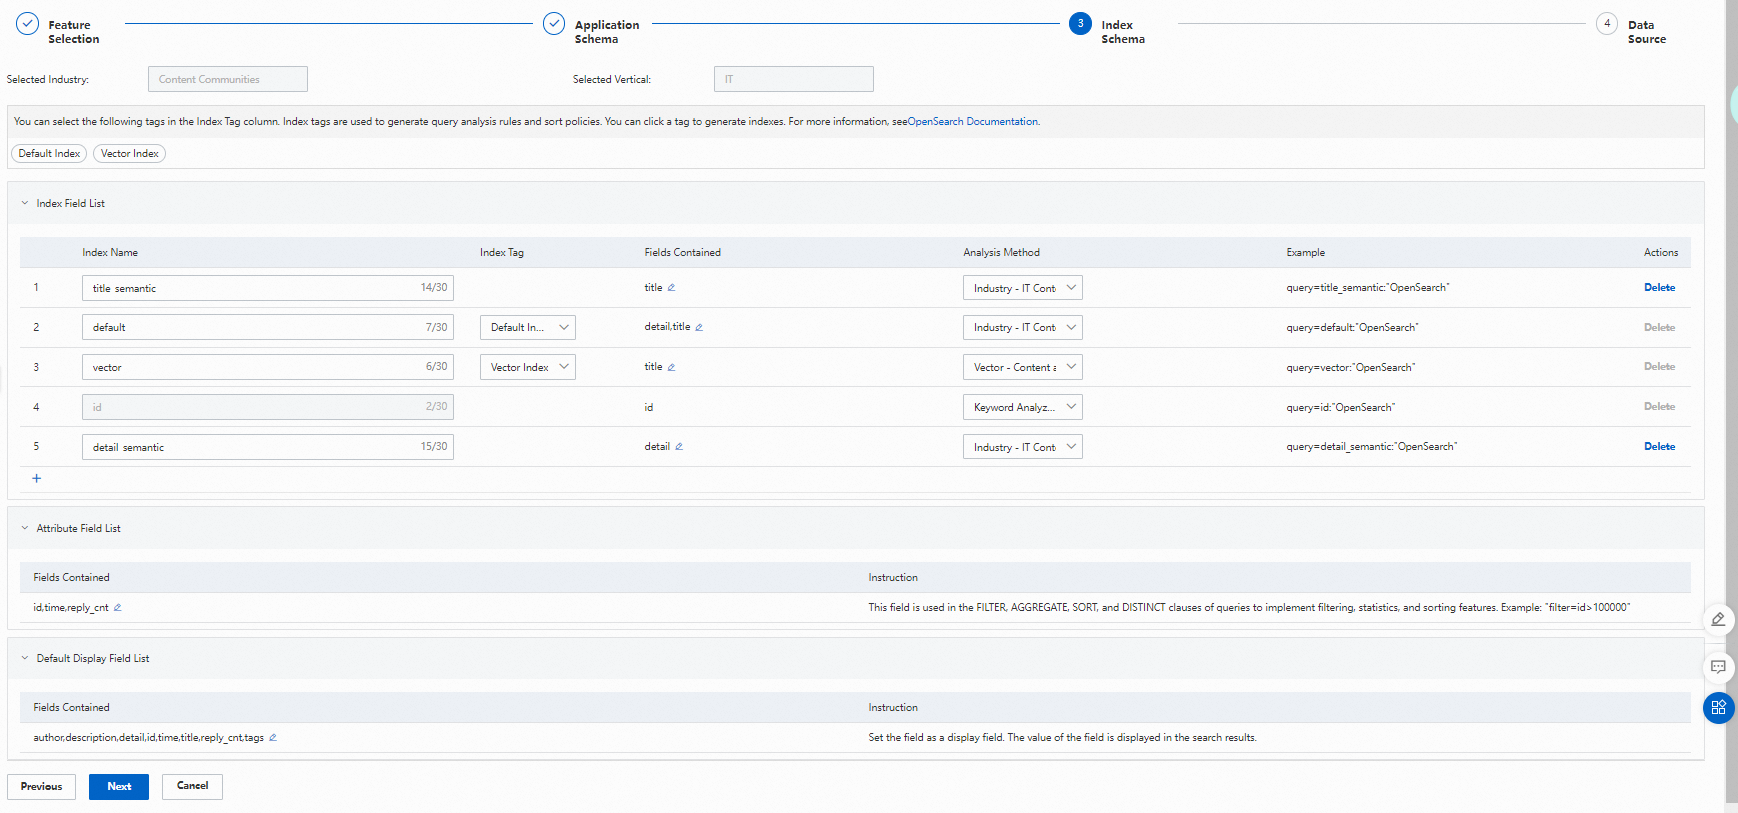Edit the default display fields list
This screenshot has width=1738, height=813.
[273, 738]
